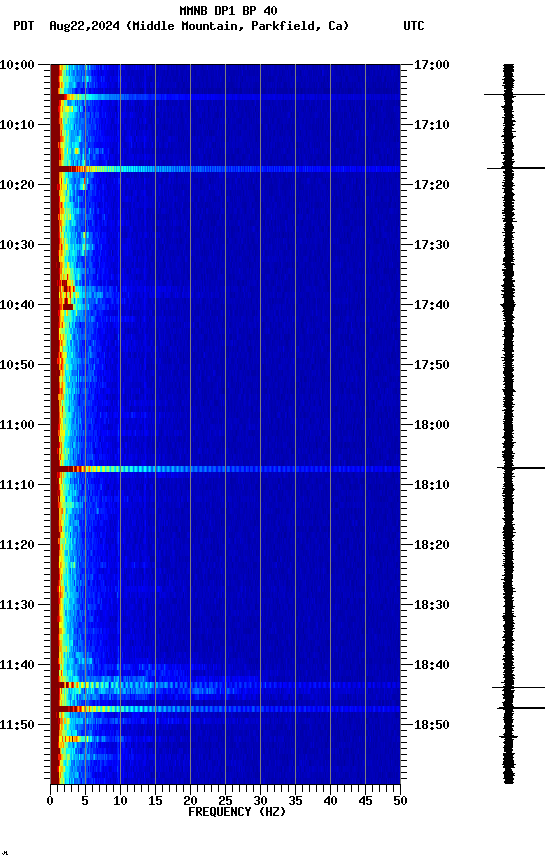552x864 pixels.
Task: Click the seismogram spike near 18:44 UTC
Action: point(518,688)
